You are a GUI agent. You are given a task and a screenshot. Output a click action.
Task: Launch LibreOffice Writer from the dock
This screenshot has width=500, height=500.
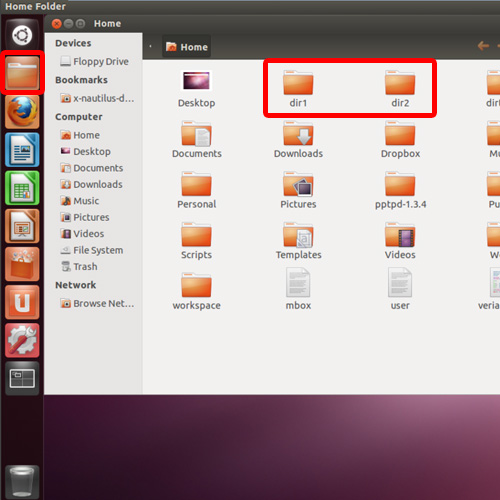point(22,150)
